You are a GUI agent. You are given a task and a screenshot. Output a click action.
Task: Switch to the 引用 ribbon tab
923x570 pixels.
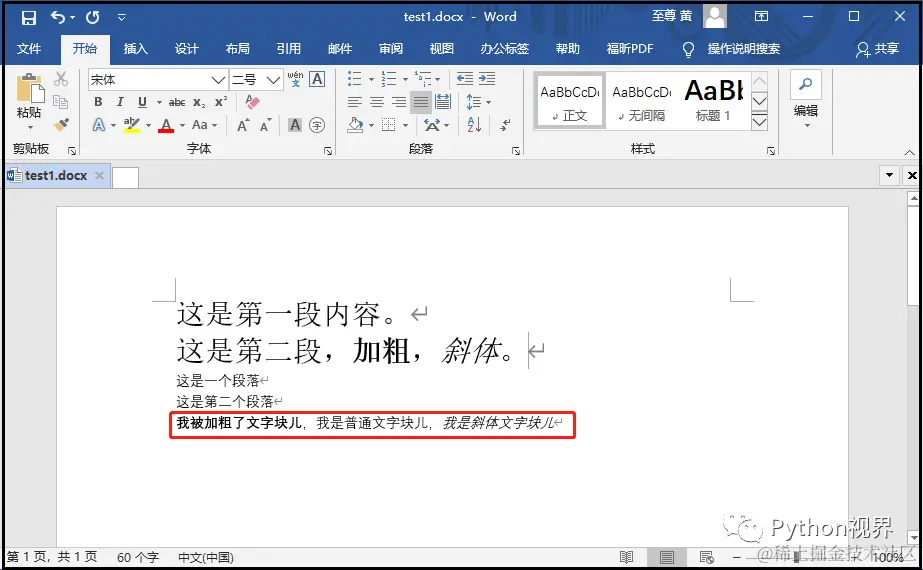(288, 48)
